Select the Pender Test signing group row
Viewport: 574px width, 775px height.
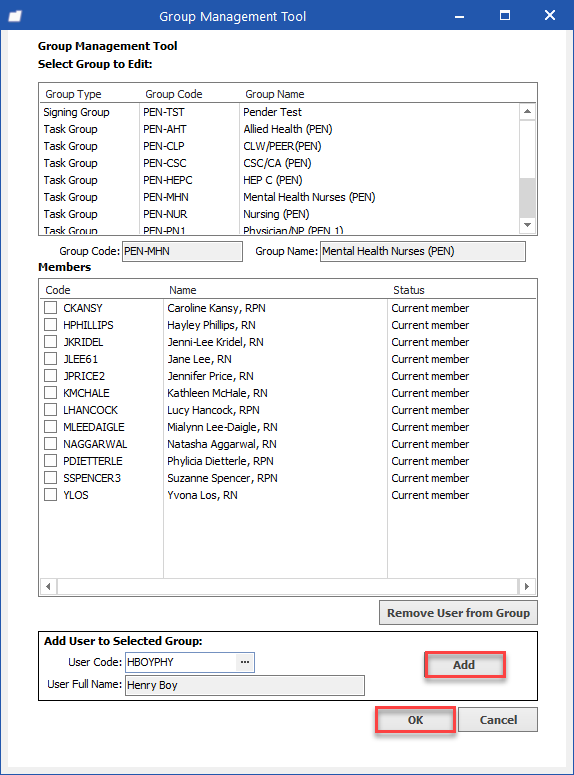pos(280,112)
